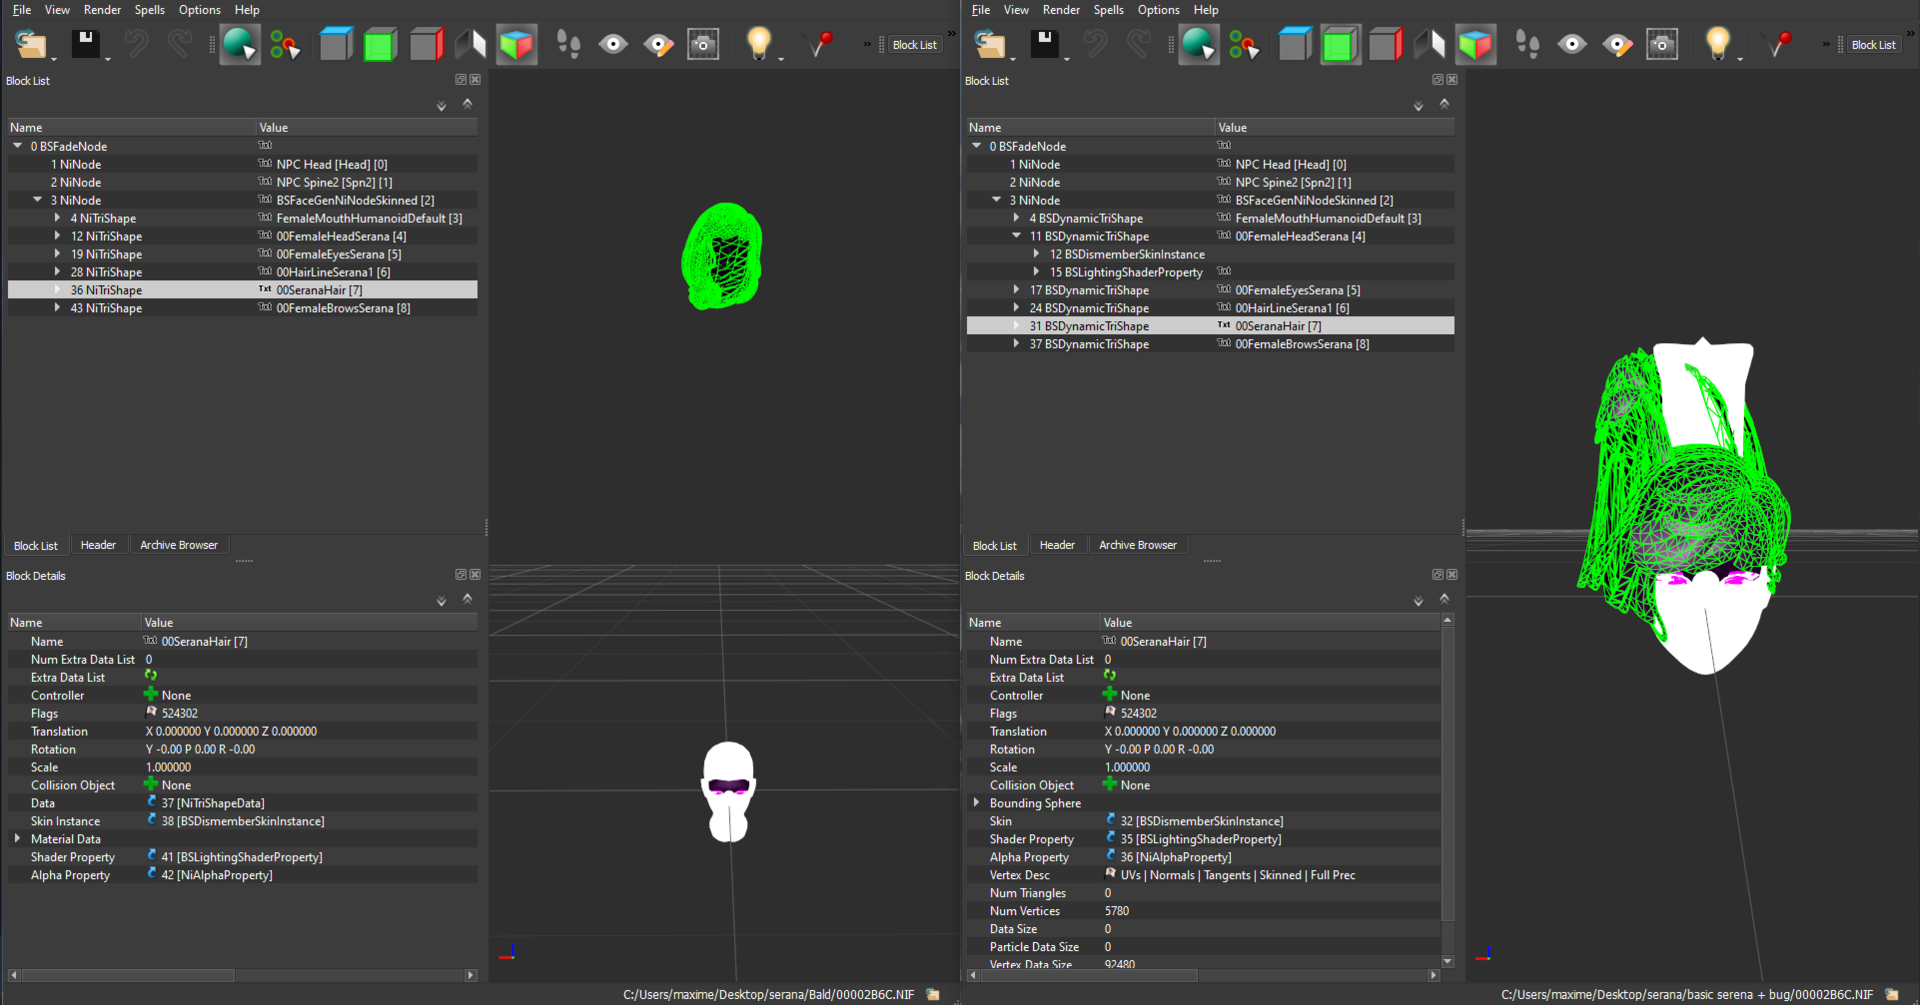Image resolution: width=1920 pixels, height=1005 pixels.
Task: Open Render menu in left window
Action: point(102,10)
